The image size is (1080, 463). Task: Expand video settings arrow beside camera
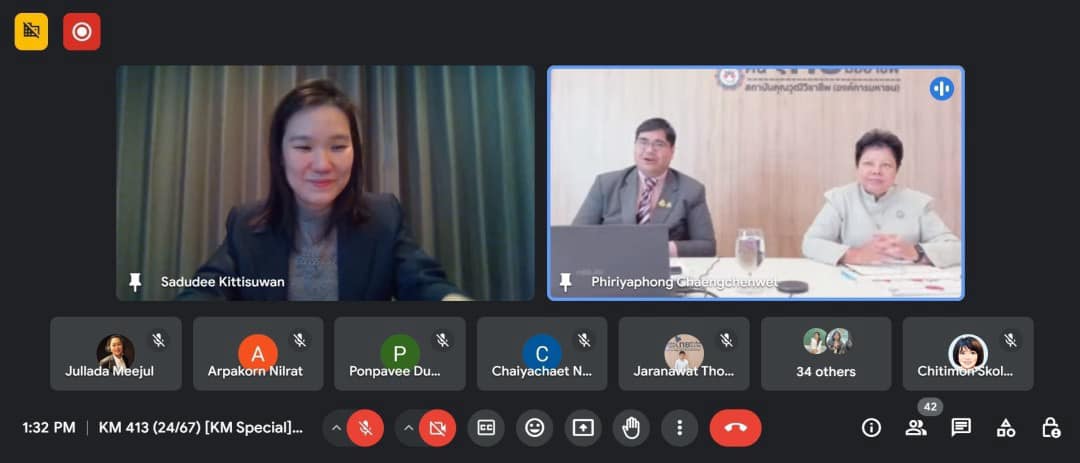coord(408,428)
